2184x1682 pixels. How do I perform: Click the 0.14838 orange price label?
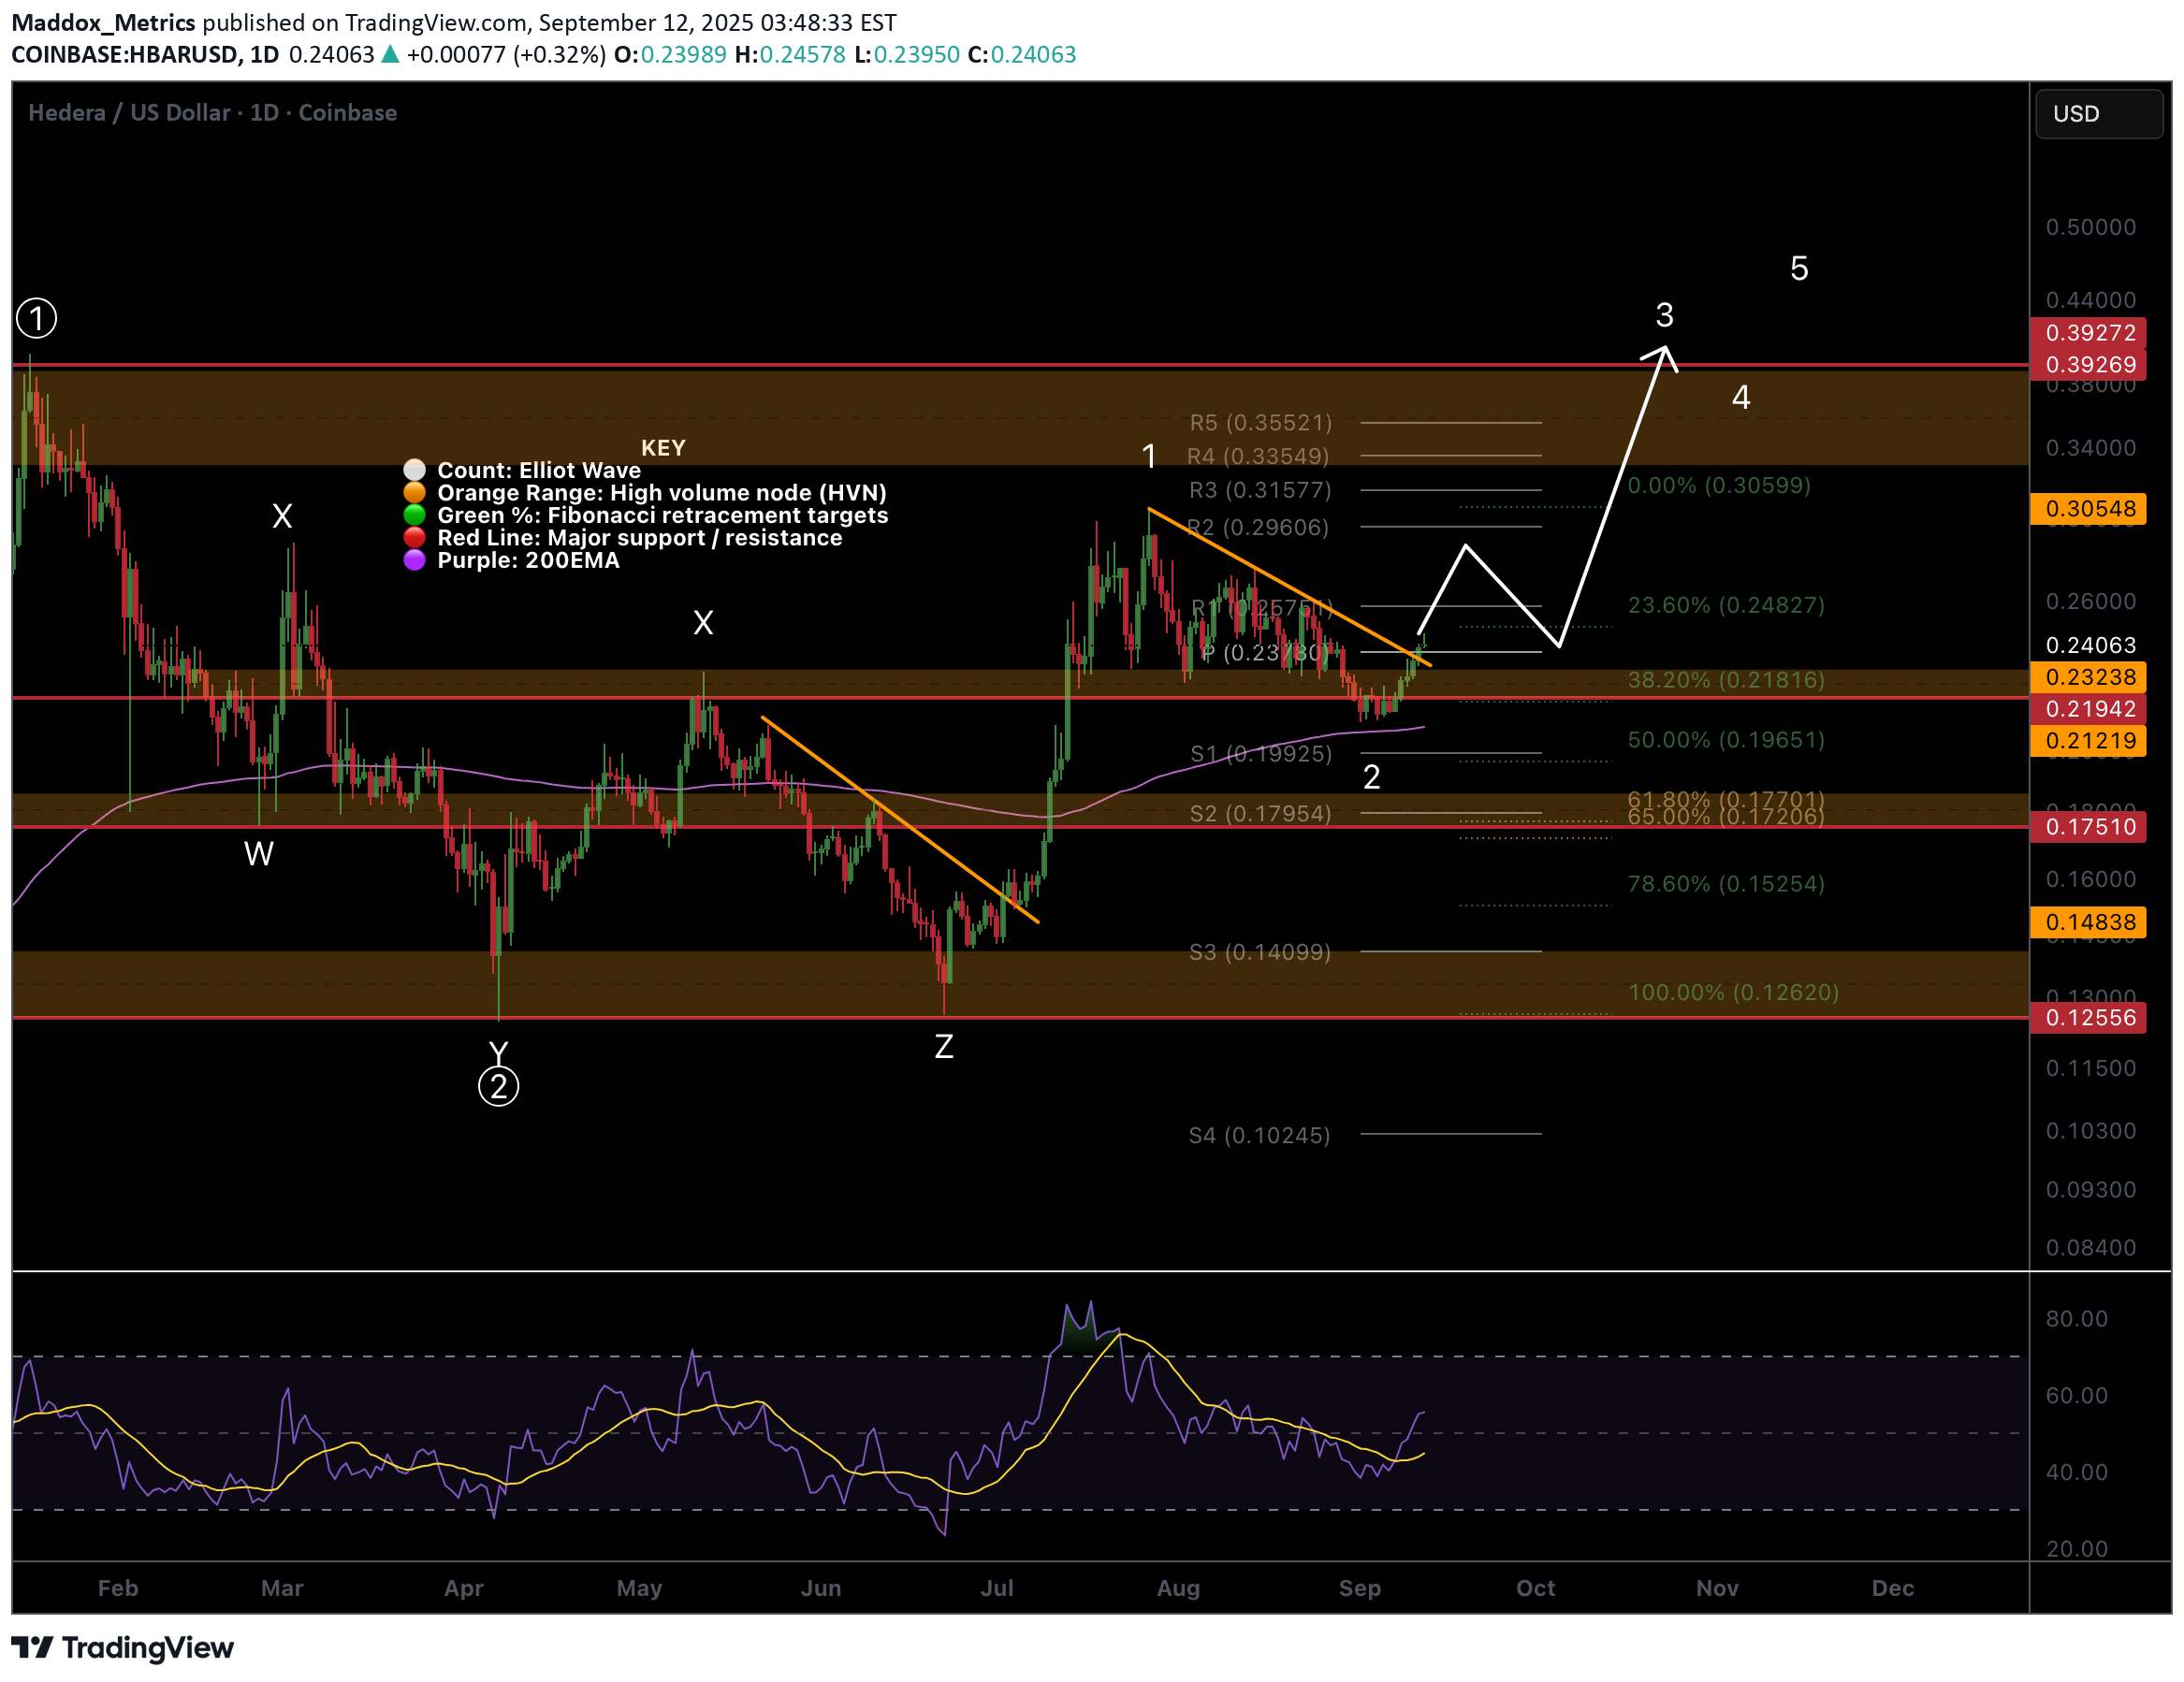point(2089,922)
